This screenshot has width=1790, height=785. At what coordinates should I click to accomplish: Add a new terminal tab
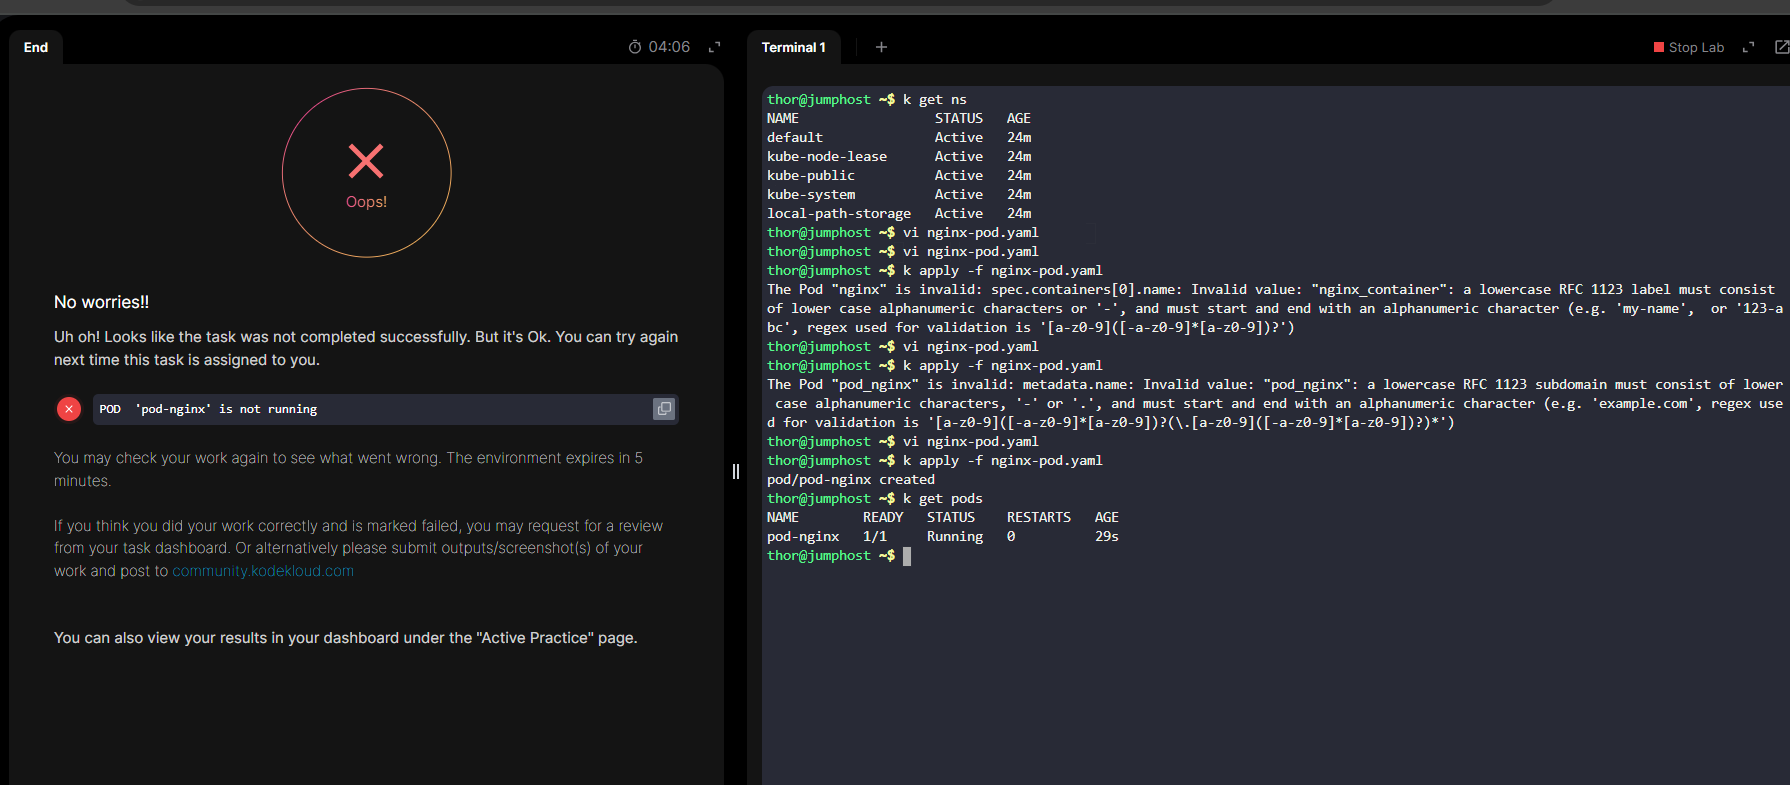pyautogui.click(x=881, y=47)
